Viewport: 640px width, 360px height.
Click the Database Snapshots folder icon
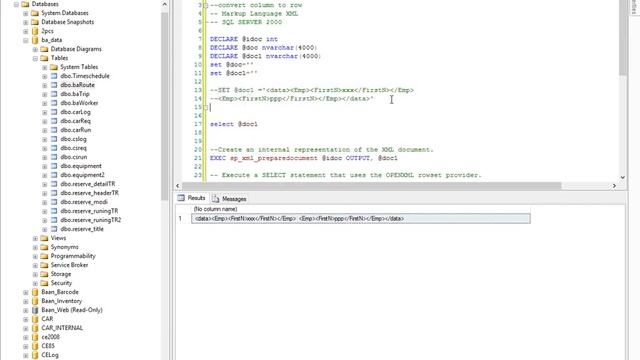click(35, 22)
